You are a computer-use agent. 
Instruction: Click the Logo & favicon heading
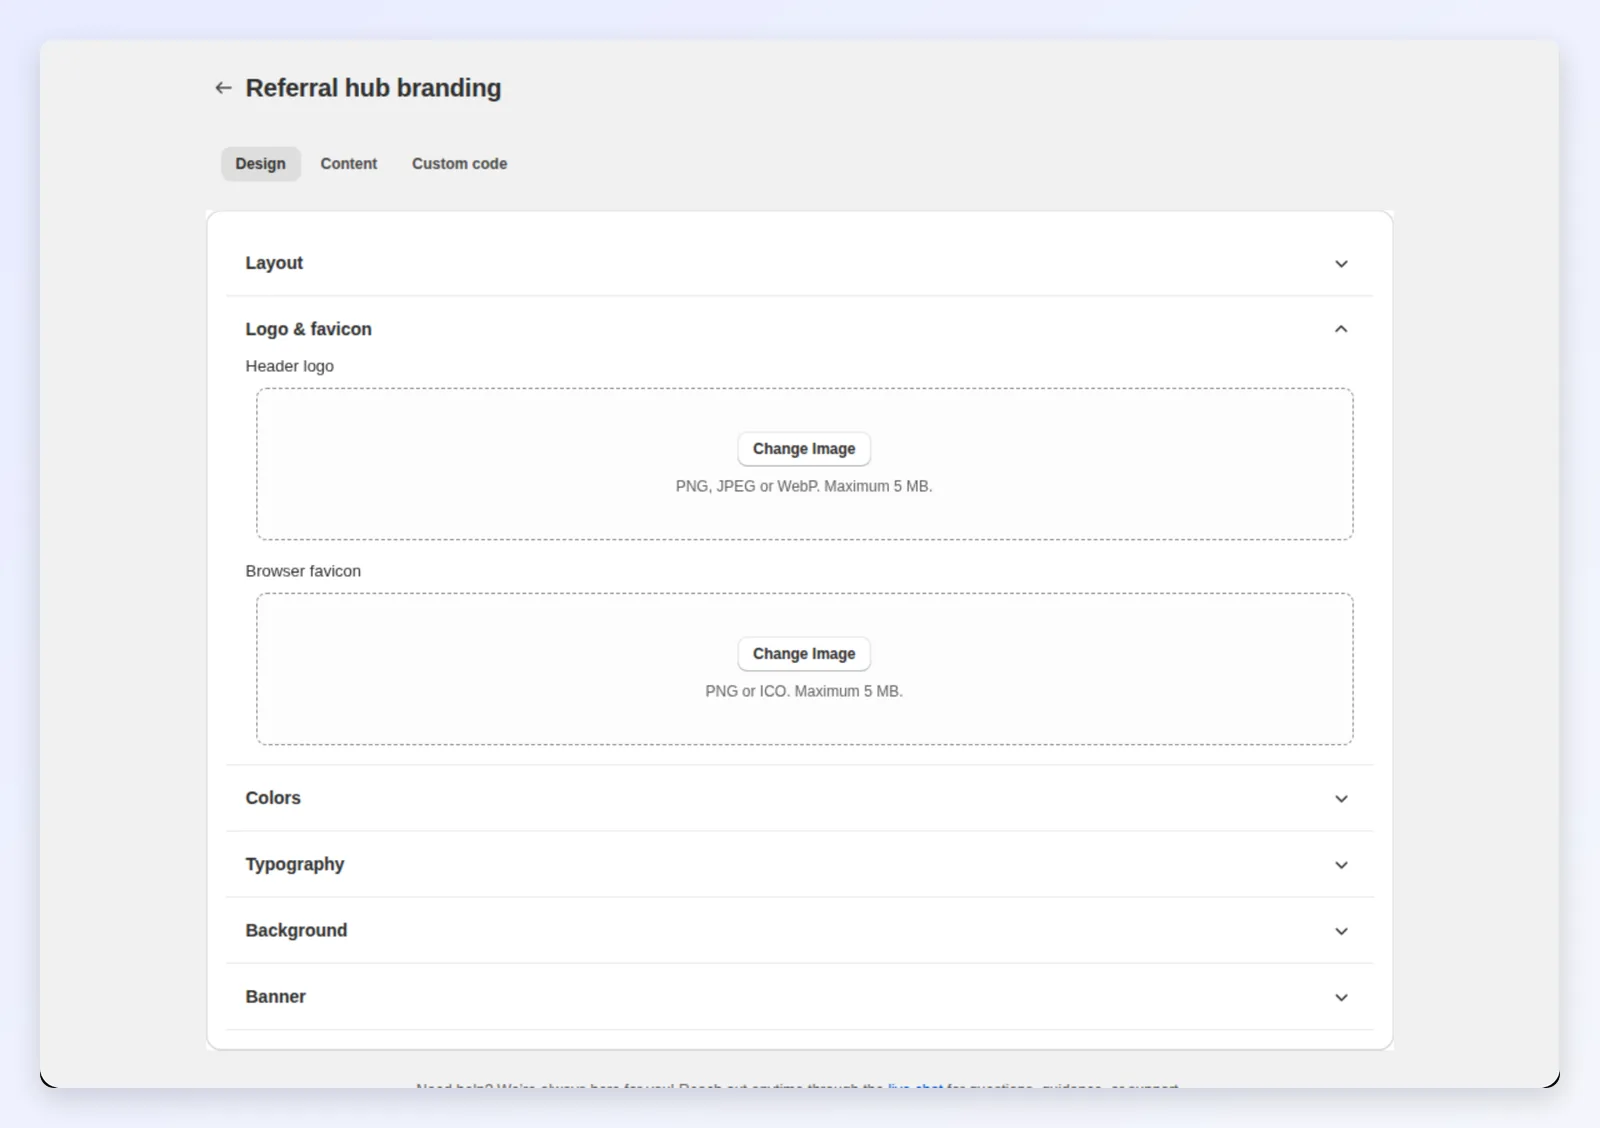[x=308, y=329]
